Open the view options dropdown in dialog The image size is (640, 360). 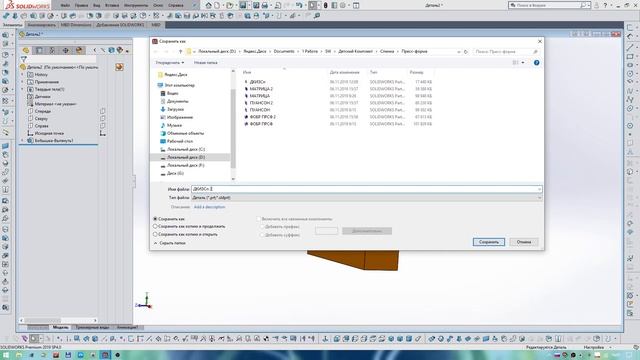tap(523, 62)
